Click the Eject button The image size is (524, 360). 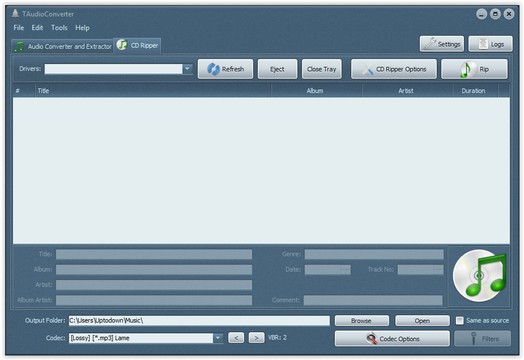[x=277, y=69]
